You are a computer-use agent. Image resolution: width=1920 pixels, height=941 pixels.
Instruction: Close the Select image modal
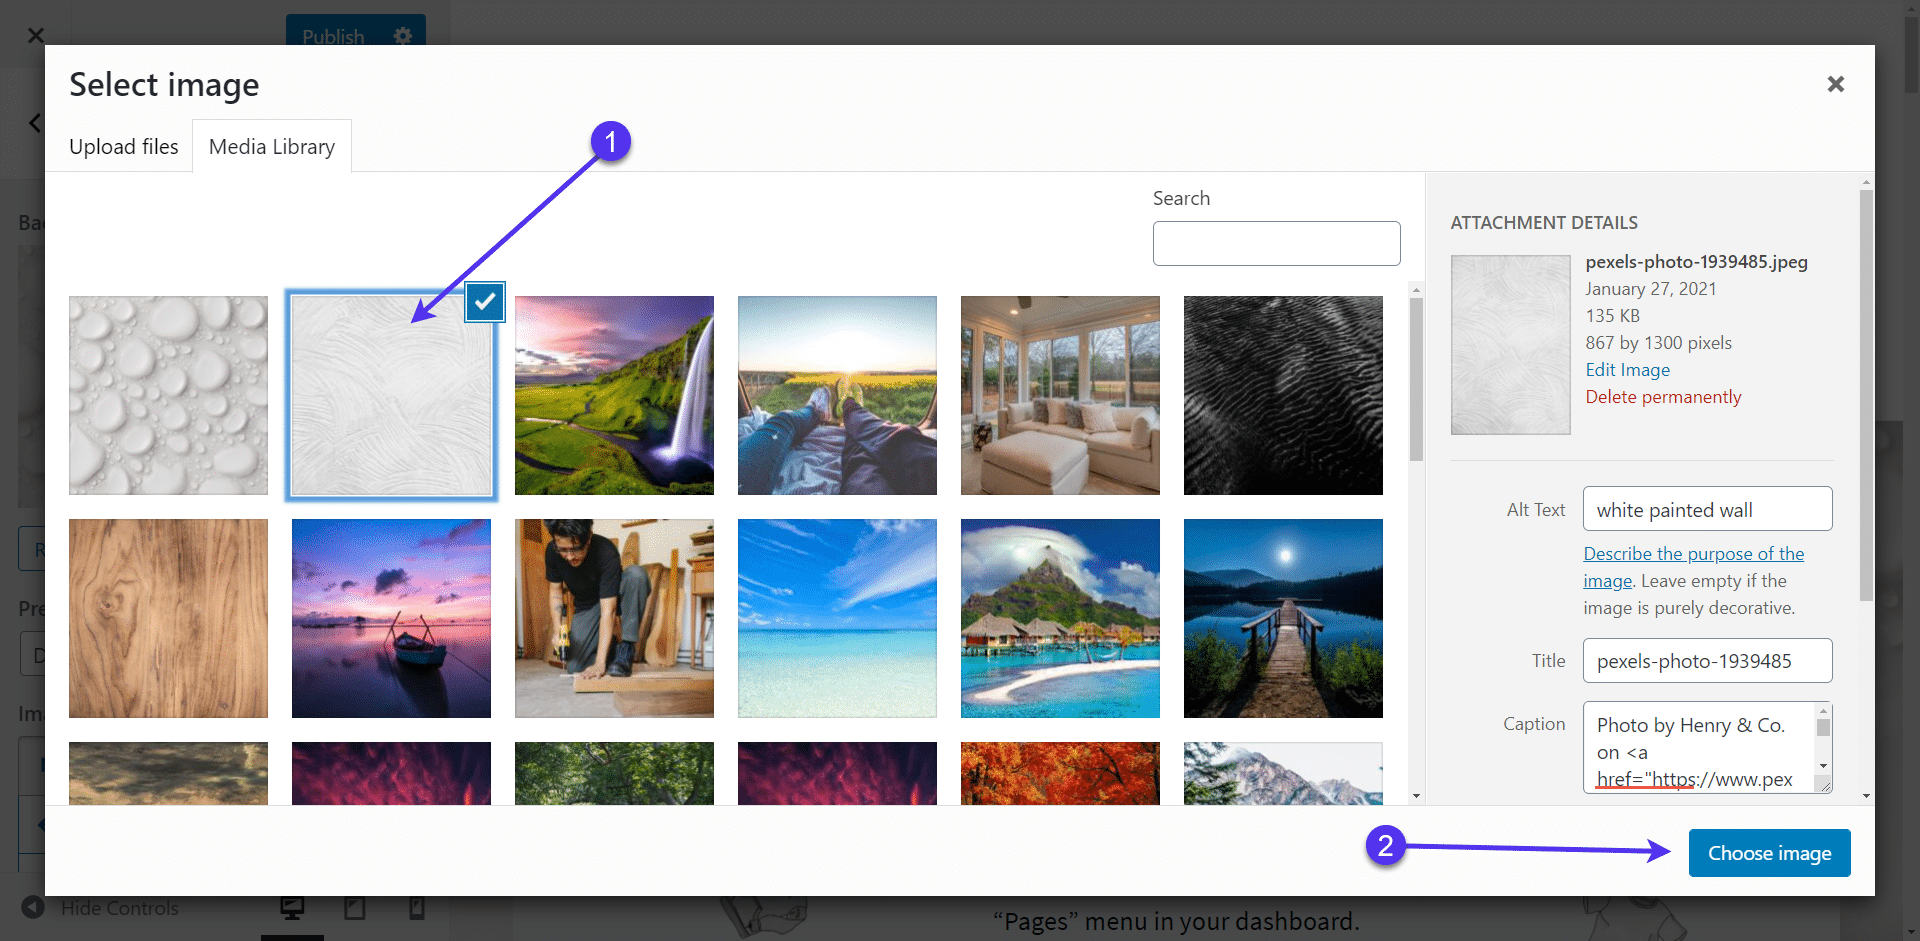pos(1836,84)
